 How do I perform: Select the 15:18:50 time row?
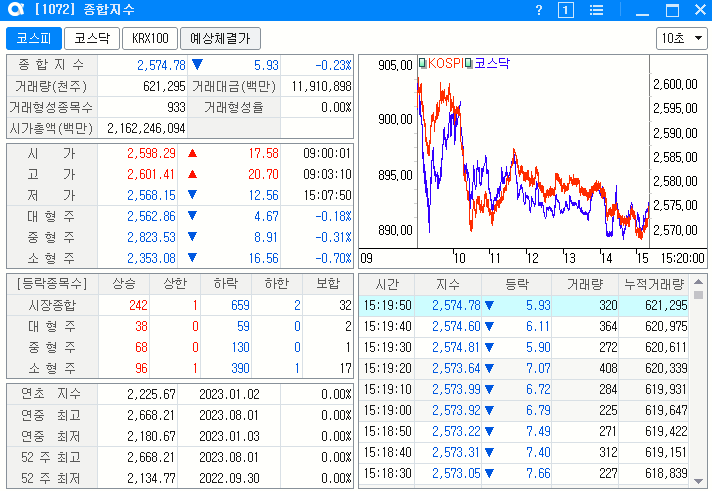(524, 431)
